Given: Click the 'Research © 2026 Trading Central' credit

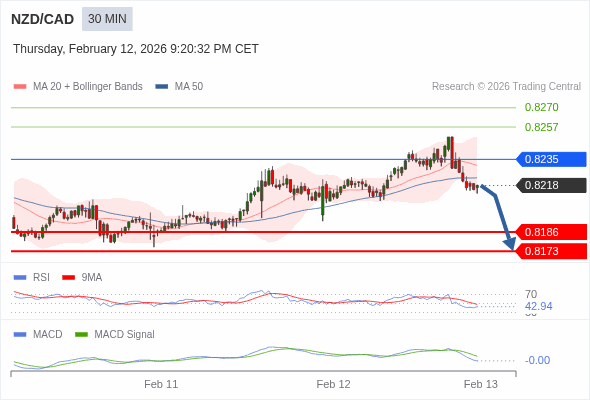Looking at the screenshot, I should point(506,87).
